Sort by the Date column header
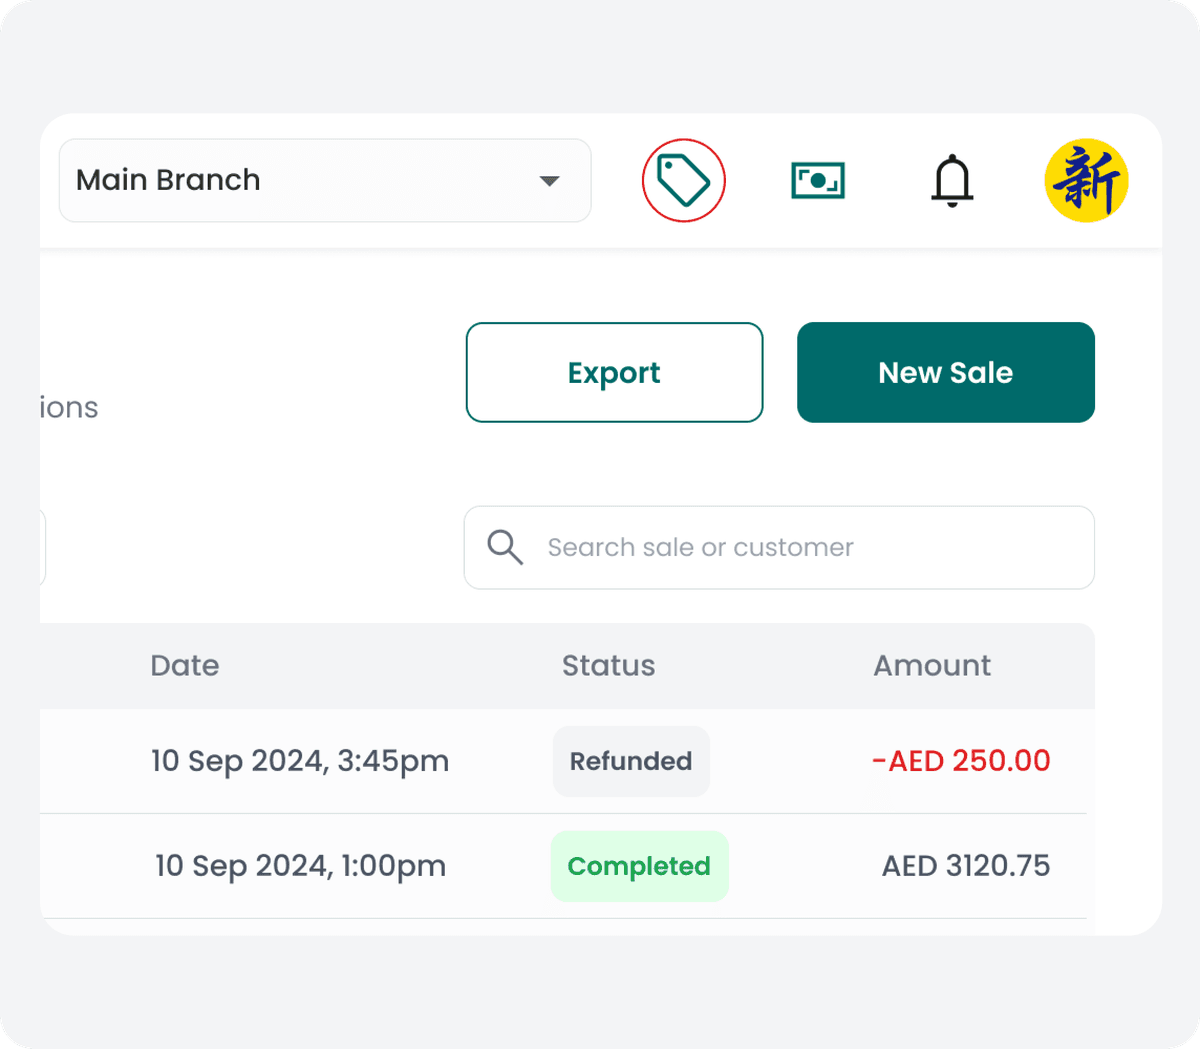Screen dimensions: 1200x1049 (185, 665)
